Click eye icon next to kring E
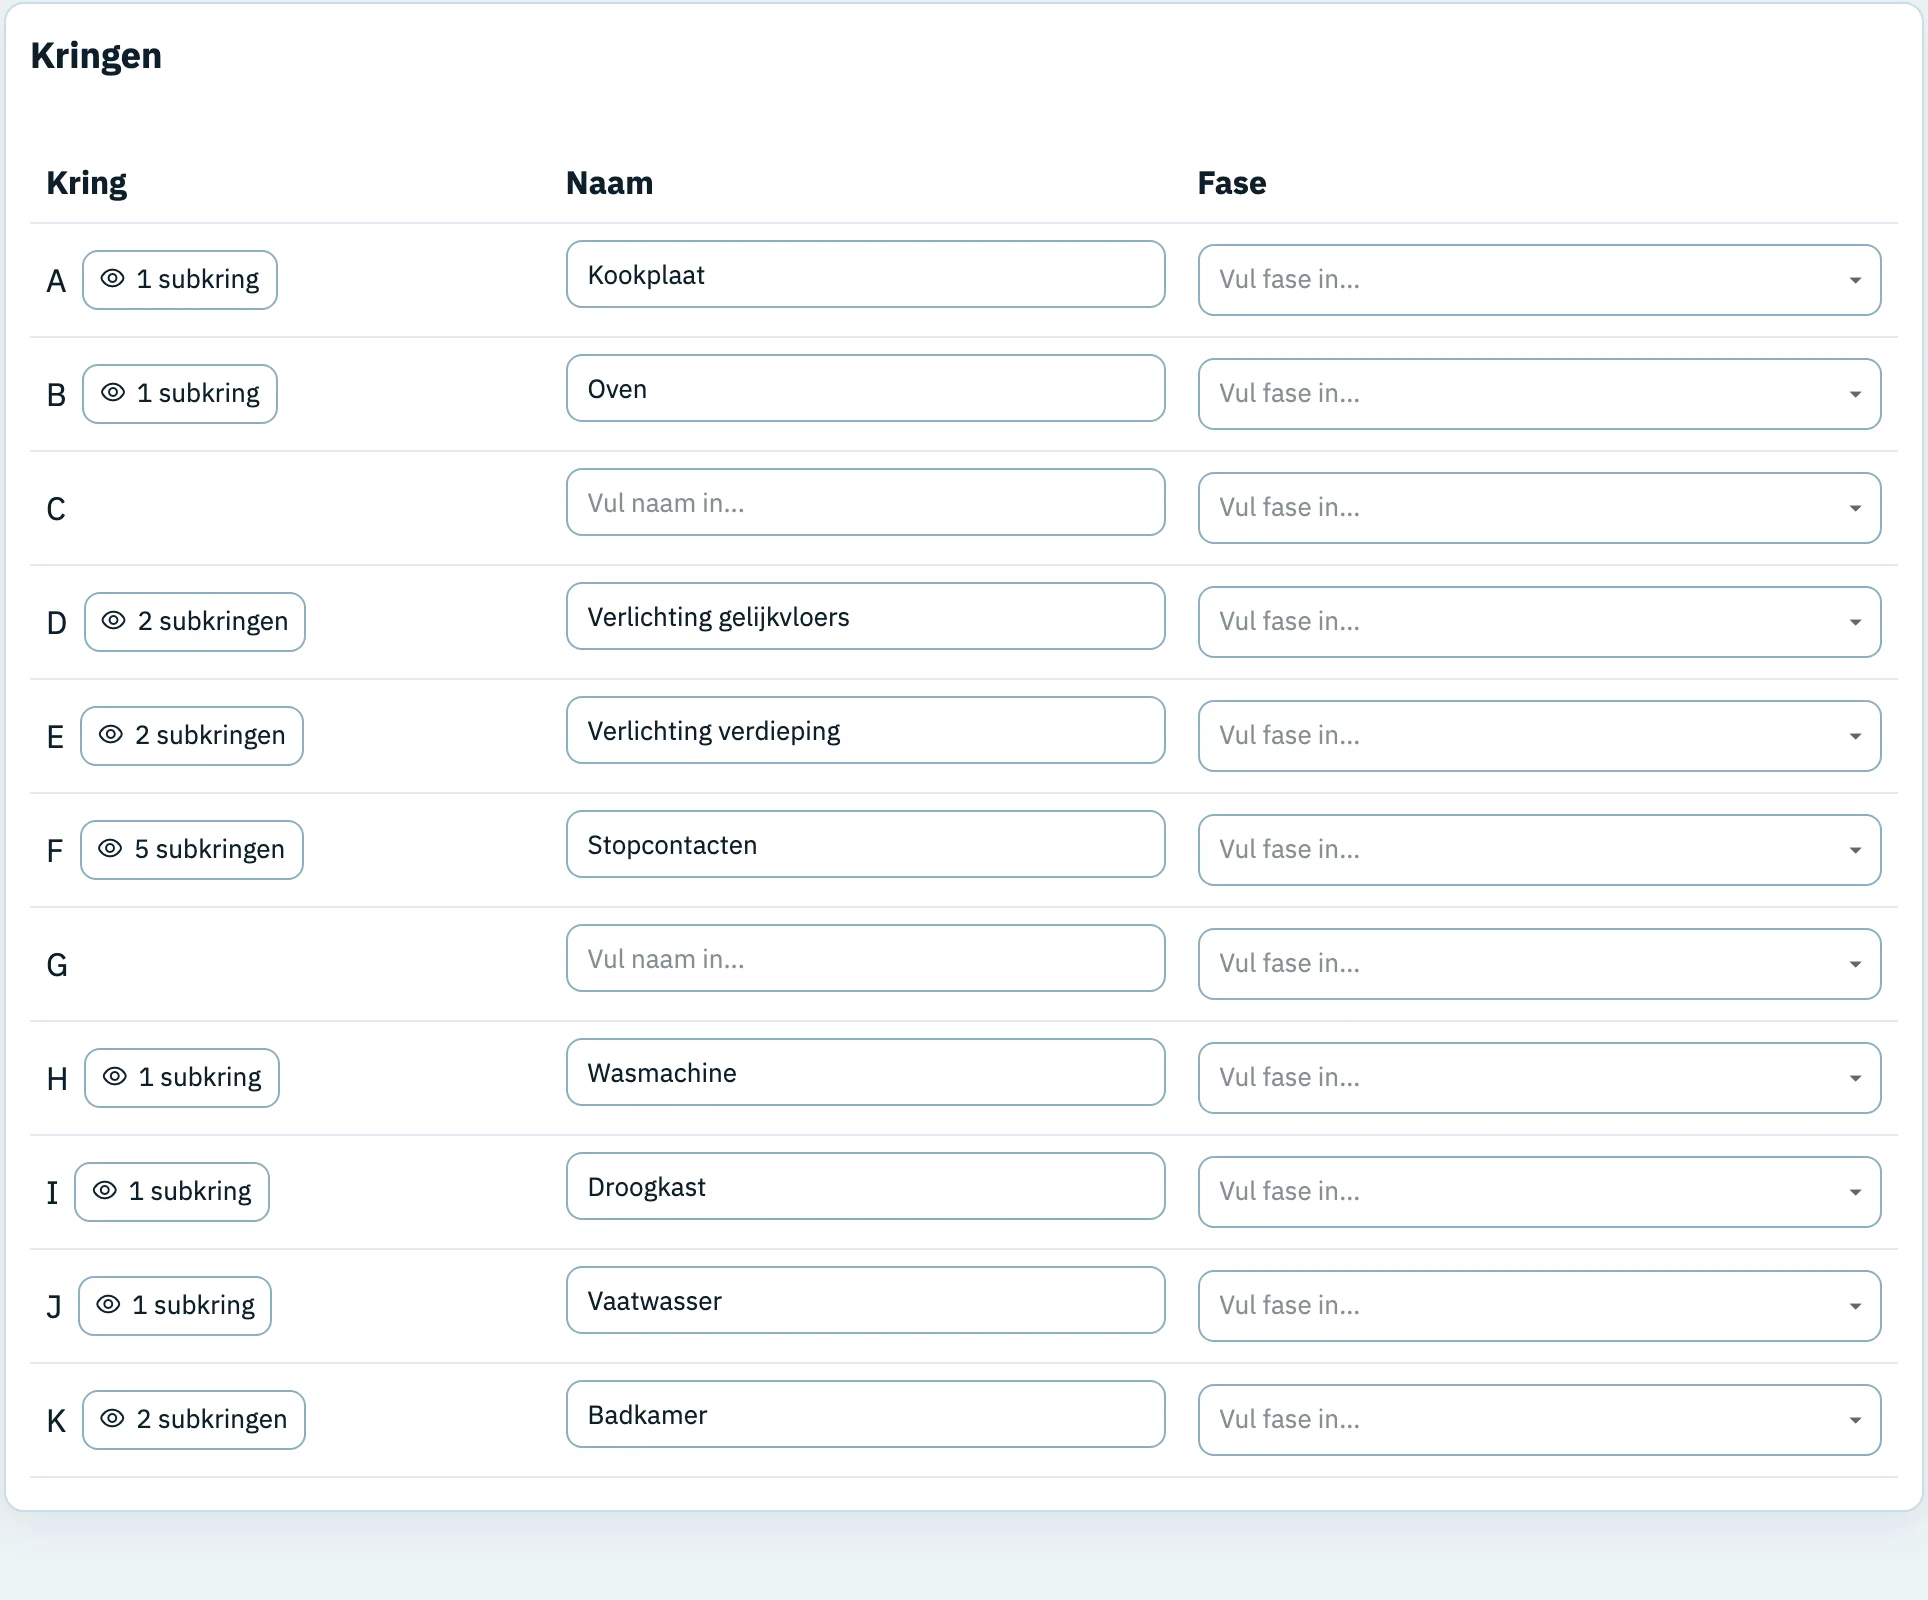This screenshot has width=1928, height=1600. 111,735
